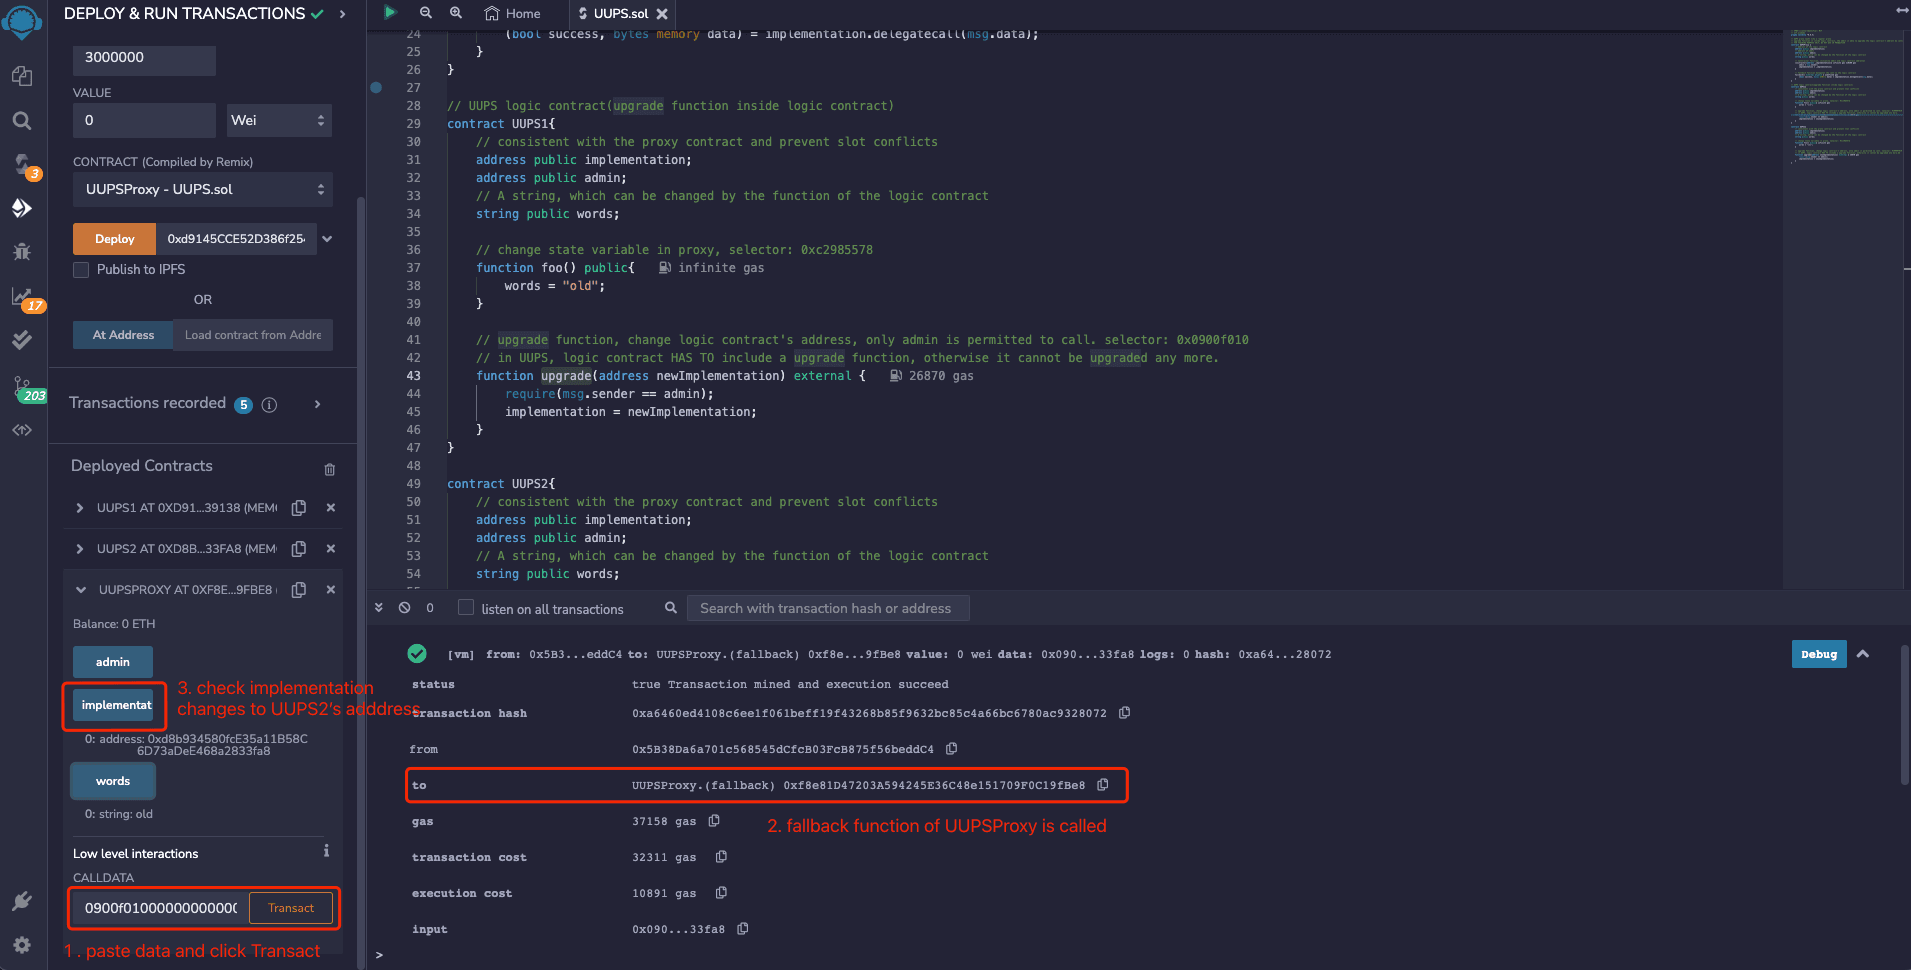Open the Low level interactions info icon
Image resolution: width=1911 pixels, height=970 pixels.
[x=326, y=851]
